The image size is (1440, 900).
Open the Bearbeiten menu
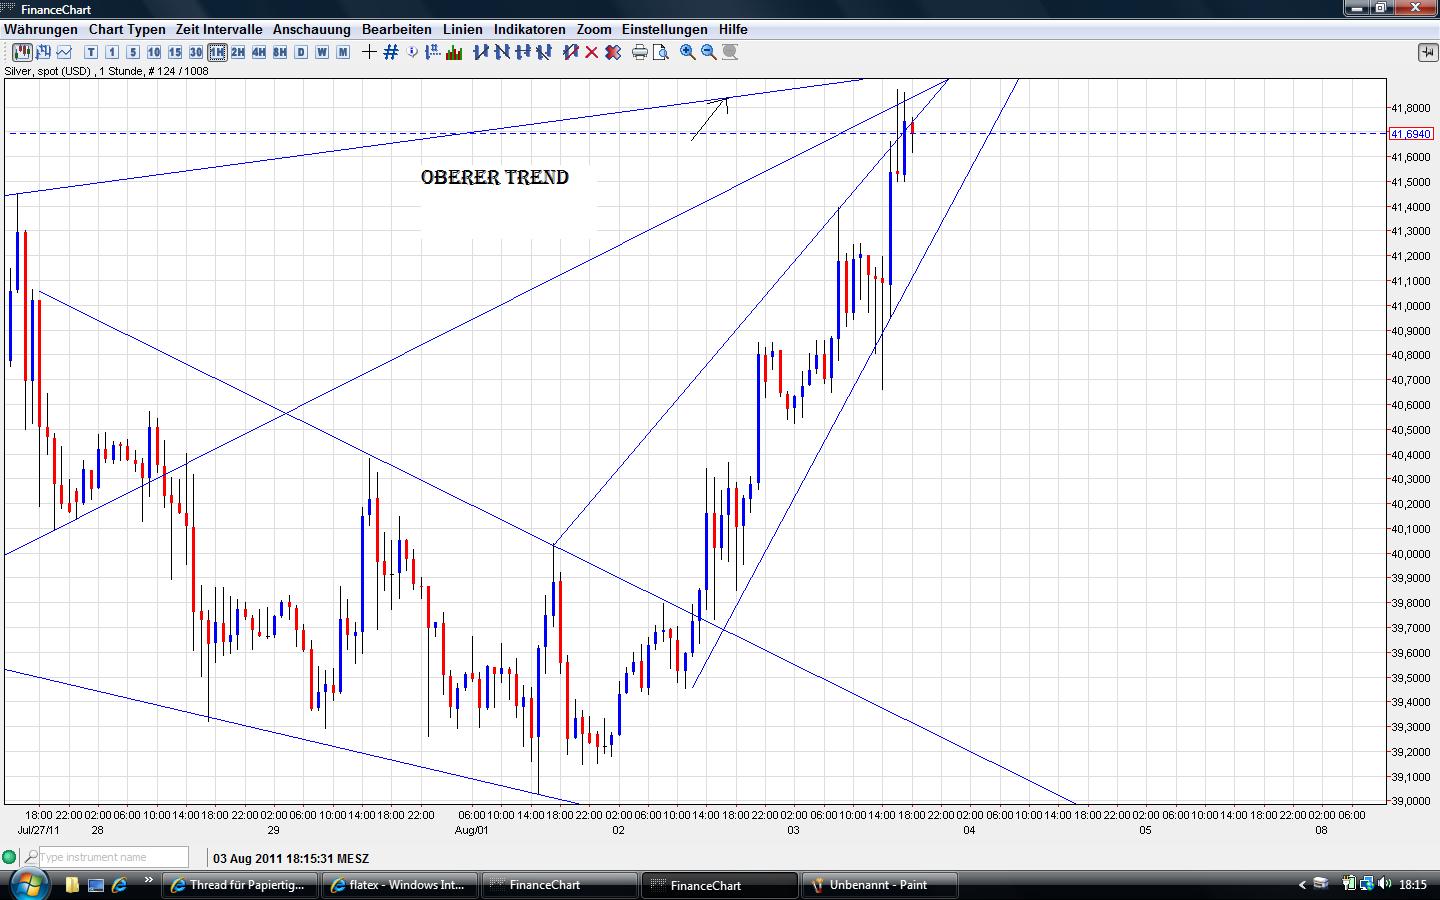[397, 30]
